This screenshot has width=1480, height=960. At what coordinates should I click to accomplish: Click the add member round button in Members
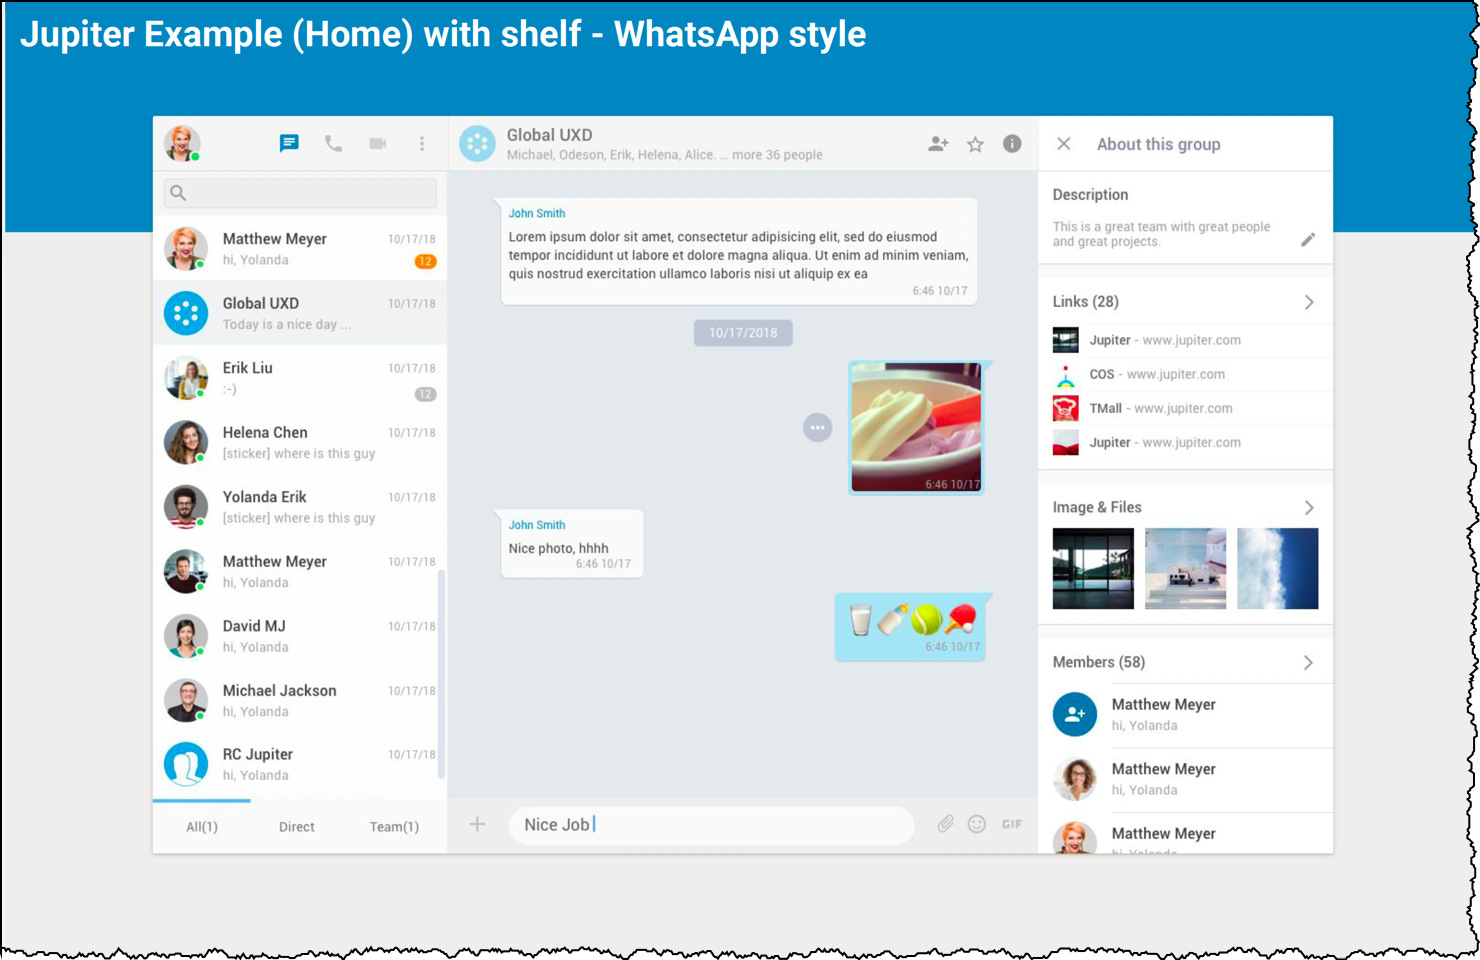click(1075, 714)
